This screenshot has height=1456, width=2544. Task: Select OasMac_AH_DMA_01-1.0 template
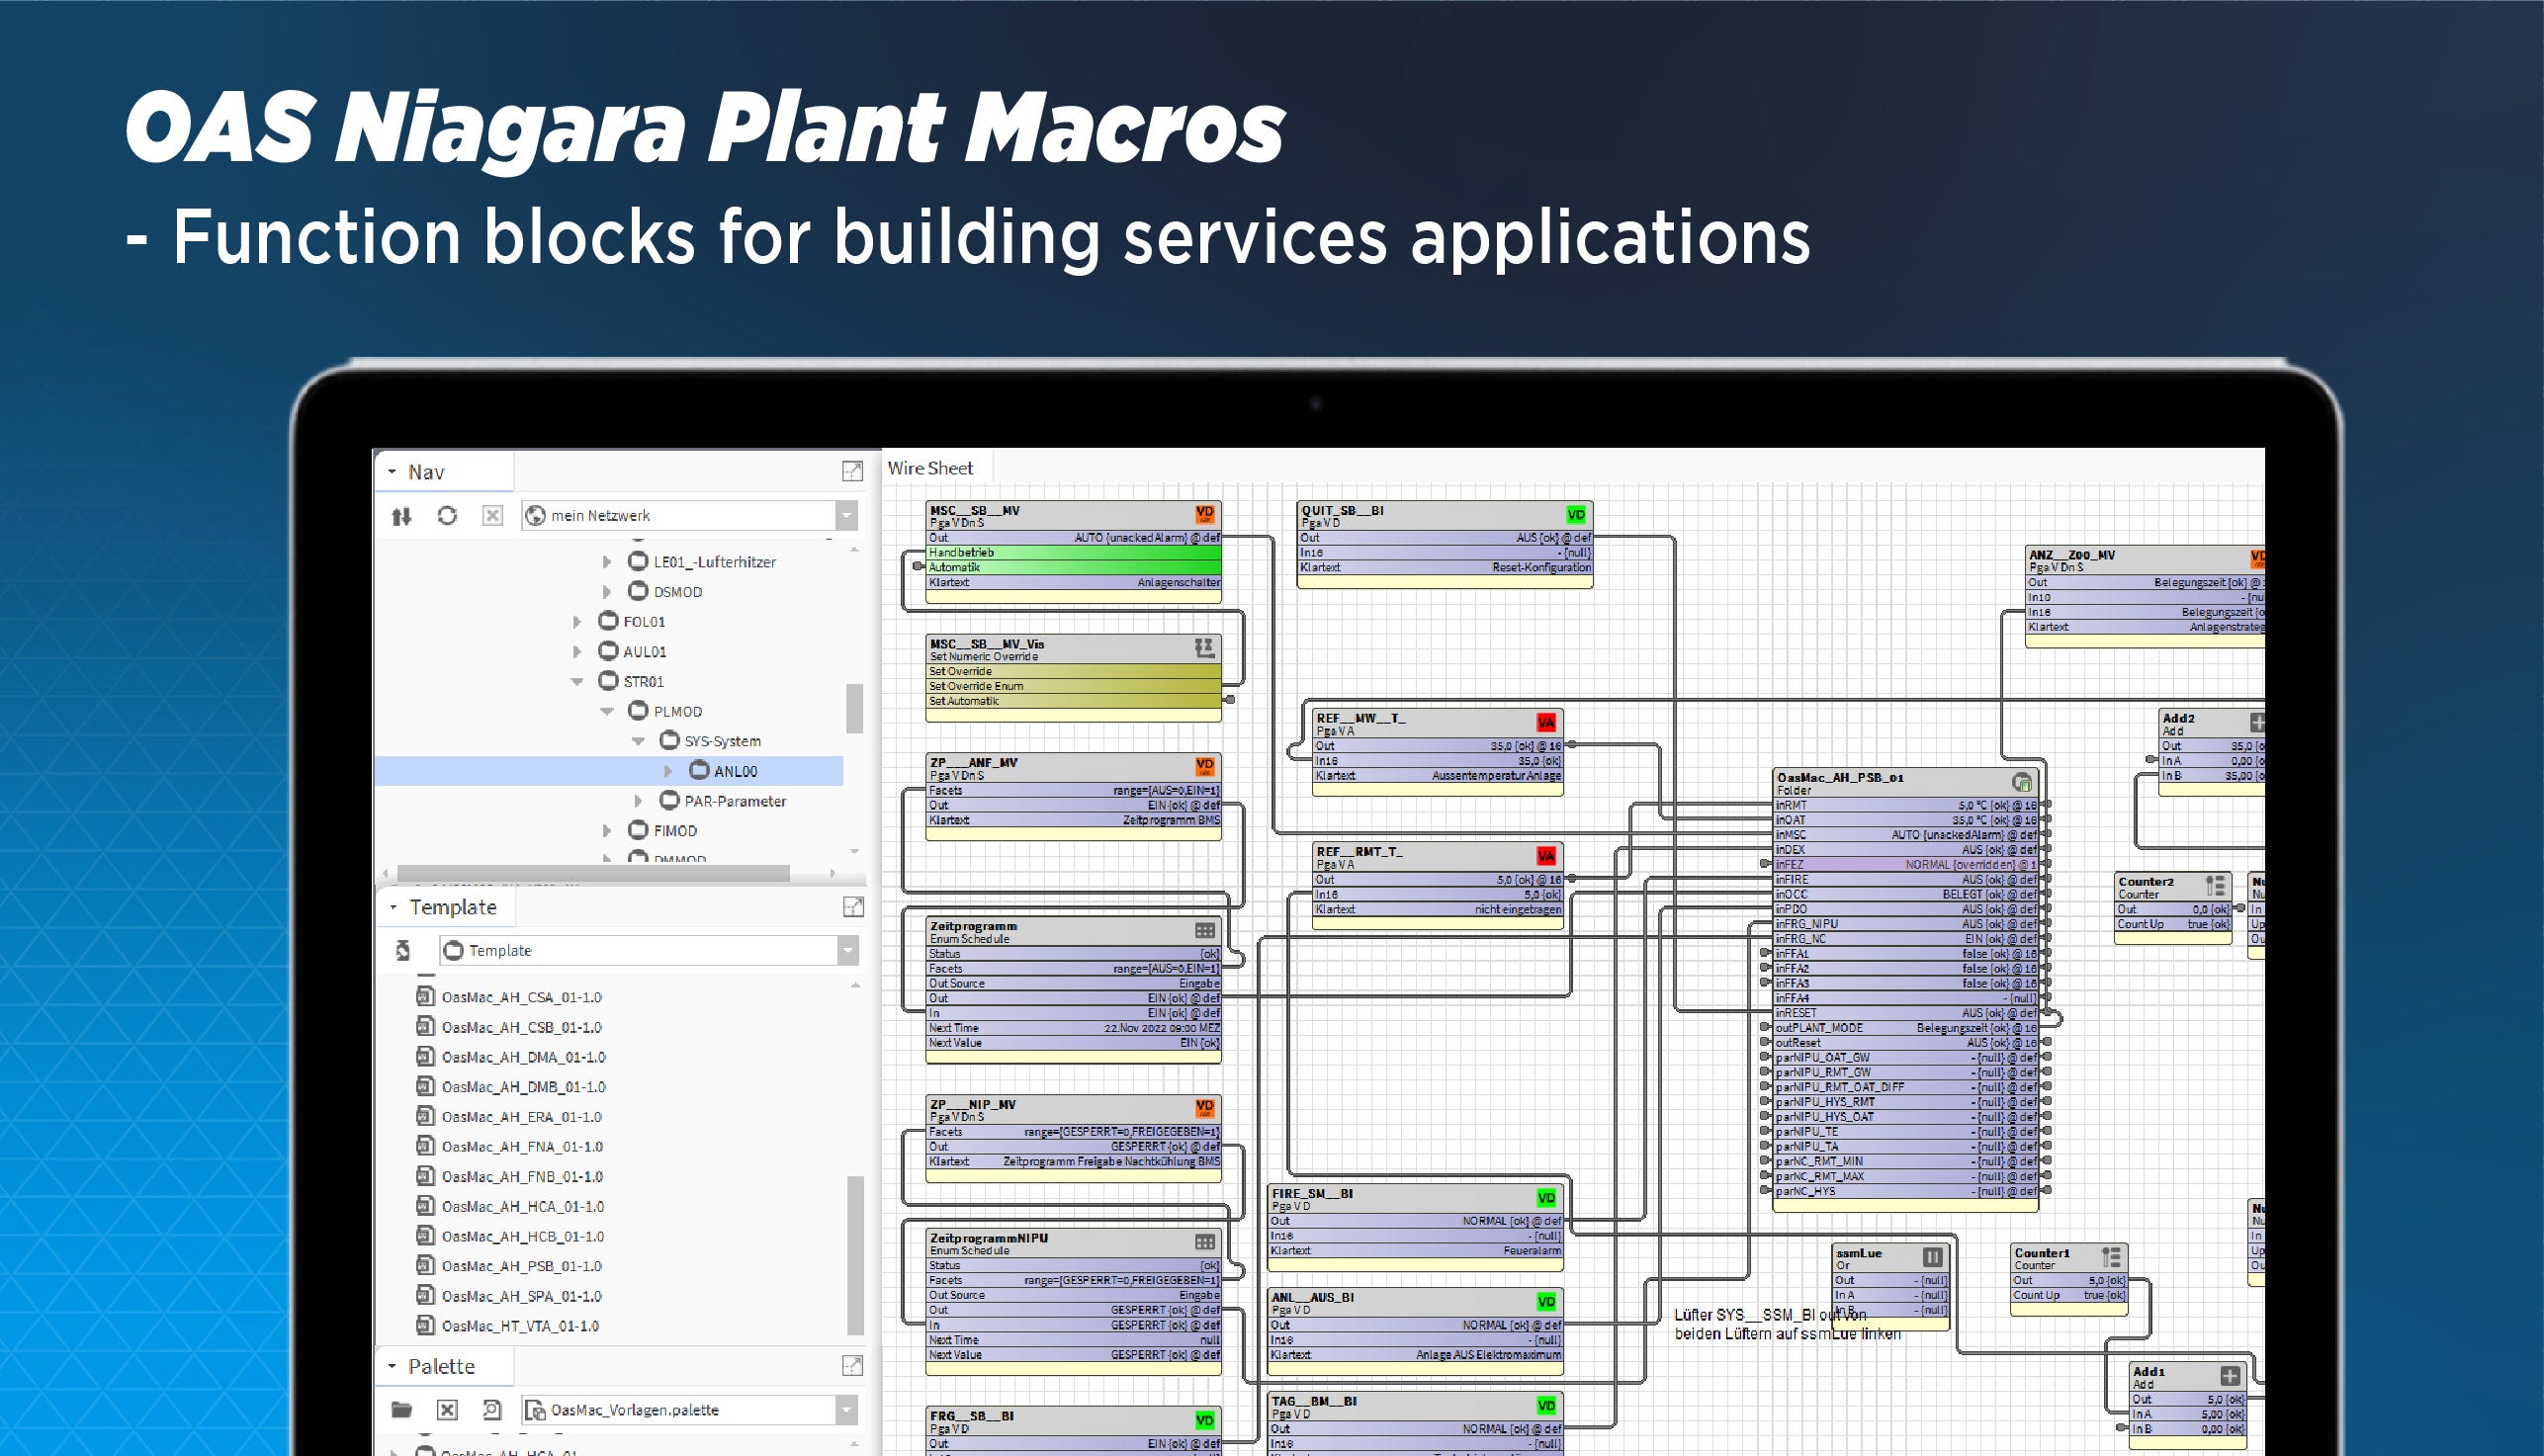tap(524, 1057)
